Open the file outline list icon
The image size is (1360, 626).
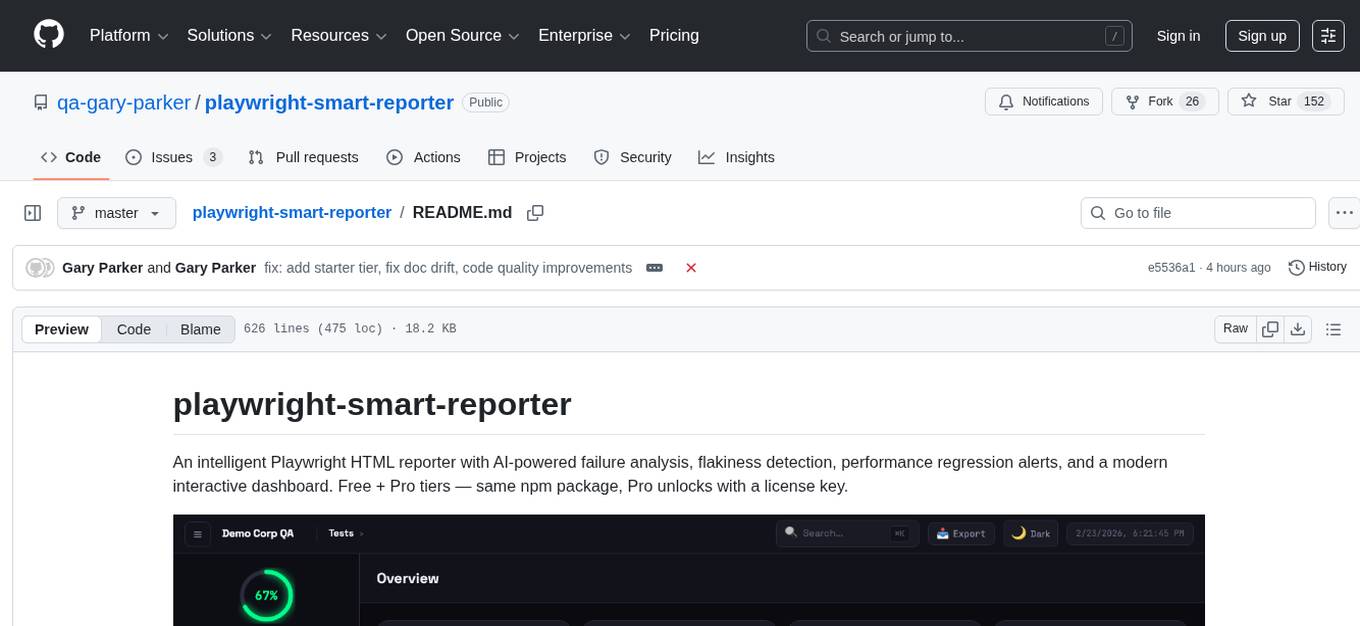[x=1334, y=328]
